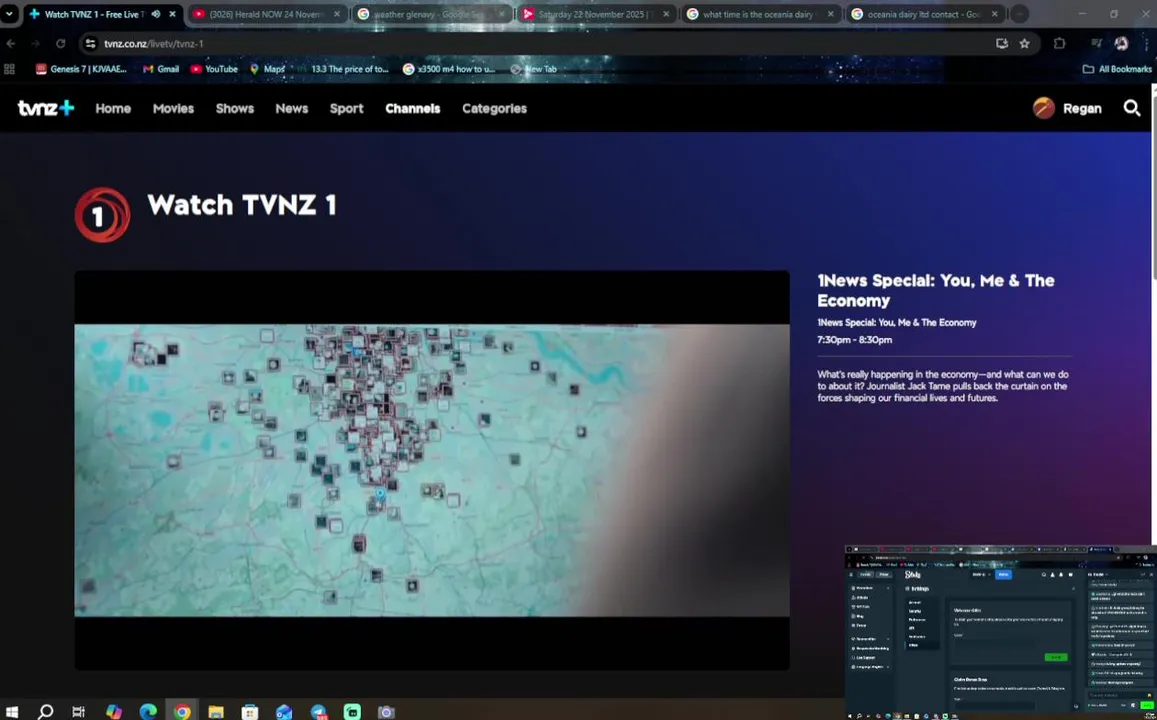The width and height of the screenshot is (1157, 720).
Task: Open Shows section
Action: click(x=235, y=108)
